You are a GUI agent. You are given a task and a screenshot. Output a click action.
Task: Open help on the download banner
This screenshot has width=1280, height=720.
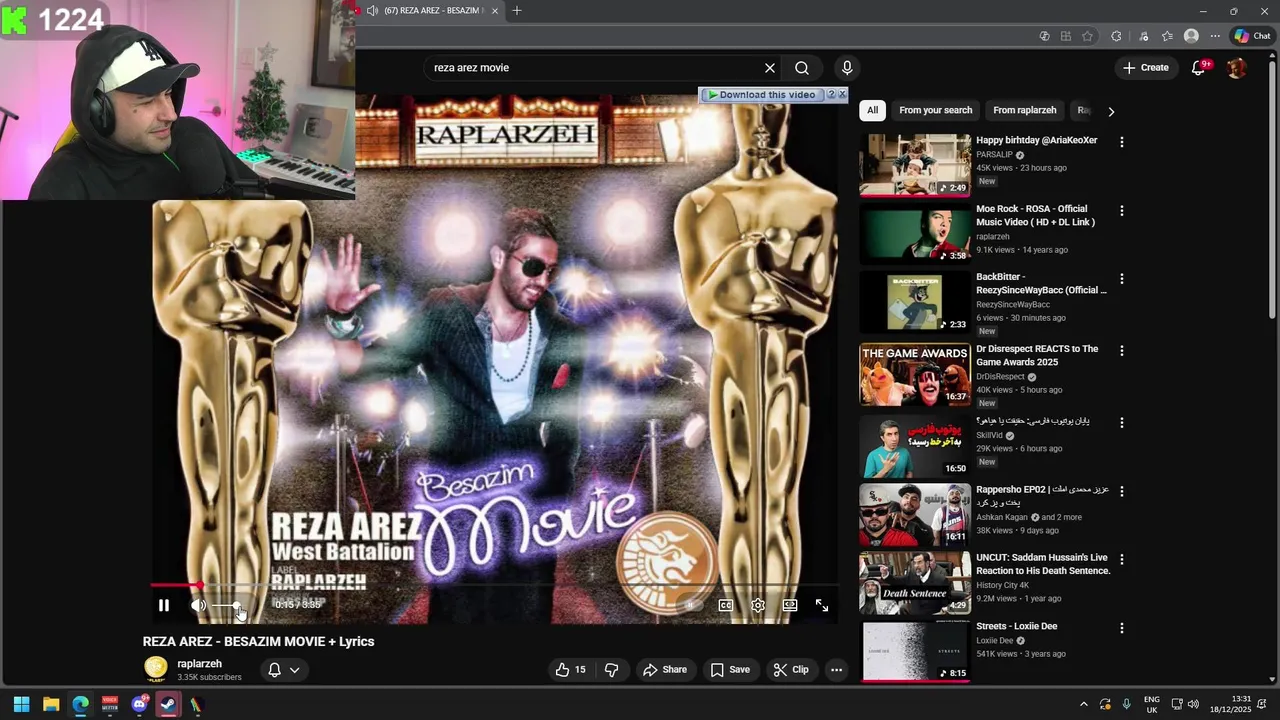coord(830,94)
